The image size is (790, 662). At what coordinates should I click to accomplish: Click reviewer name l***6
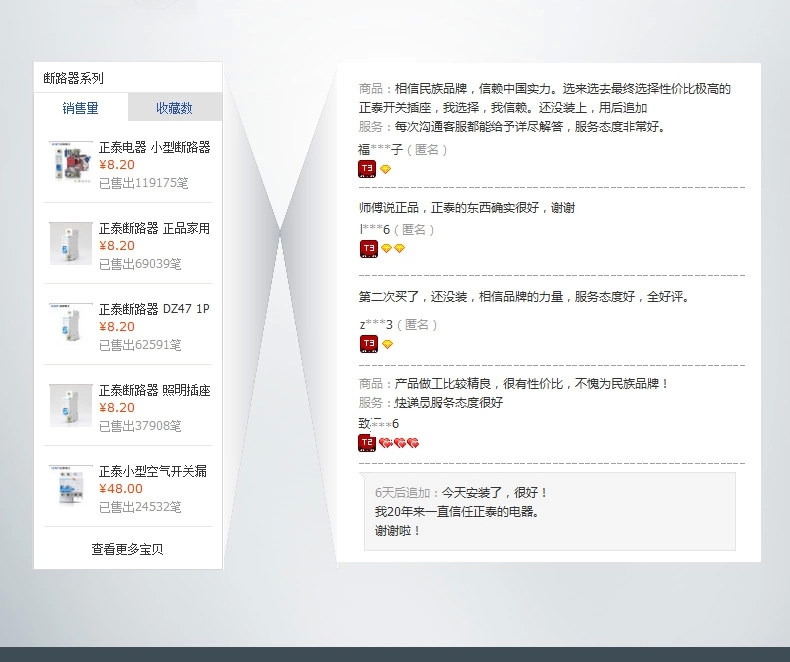tap(375, 230)
